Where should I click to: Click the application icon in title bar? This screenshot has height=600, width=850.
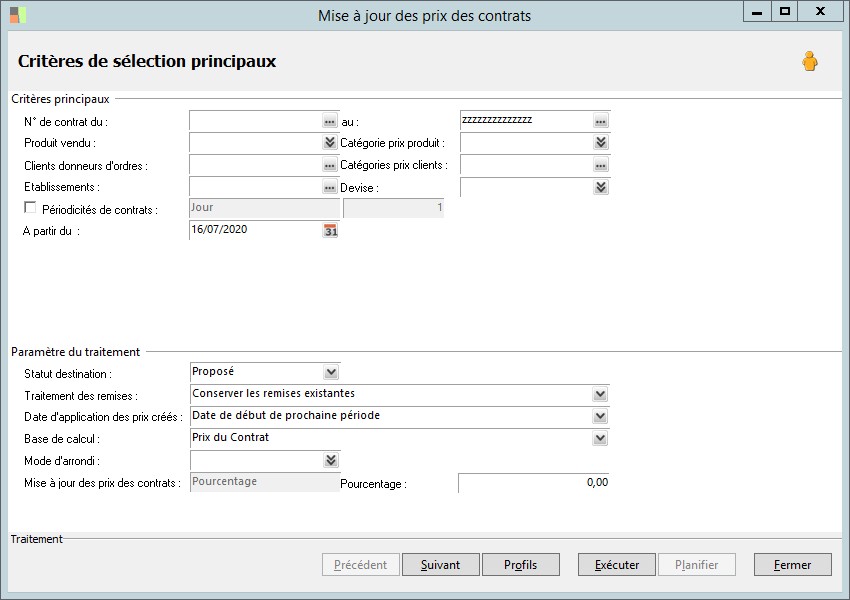[18, 14]
